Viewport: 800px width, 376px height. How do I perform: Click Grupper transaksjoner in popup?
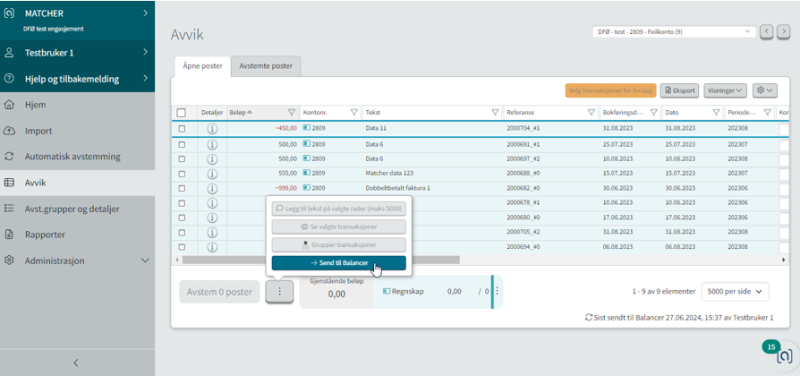(x=339, y=245)
